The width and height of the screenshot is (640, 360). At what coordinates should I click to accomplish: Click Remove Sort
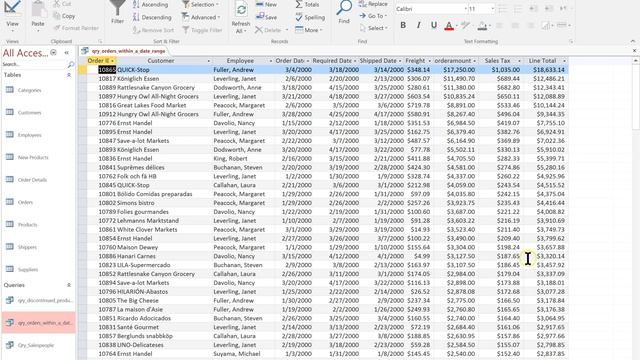click(153, 30)
